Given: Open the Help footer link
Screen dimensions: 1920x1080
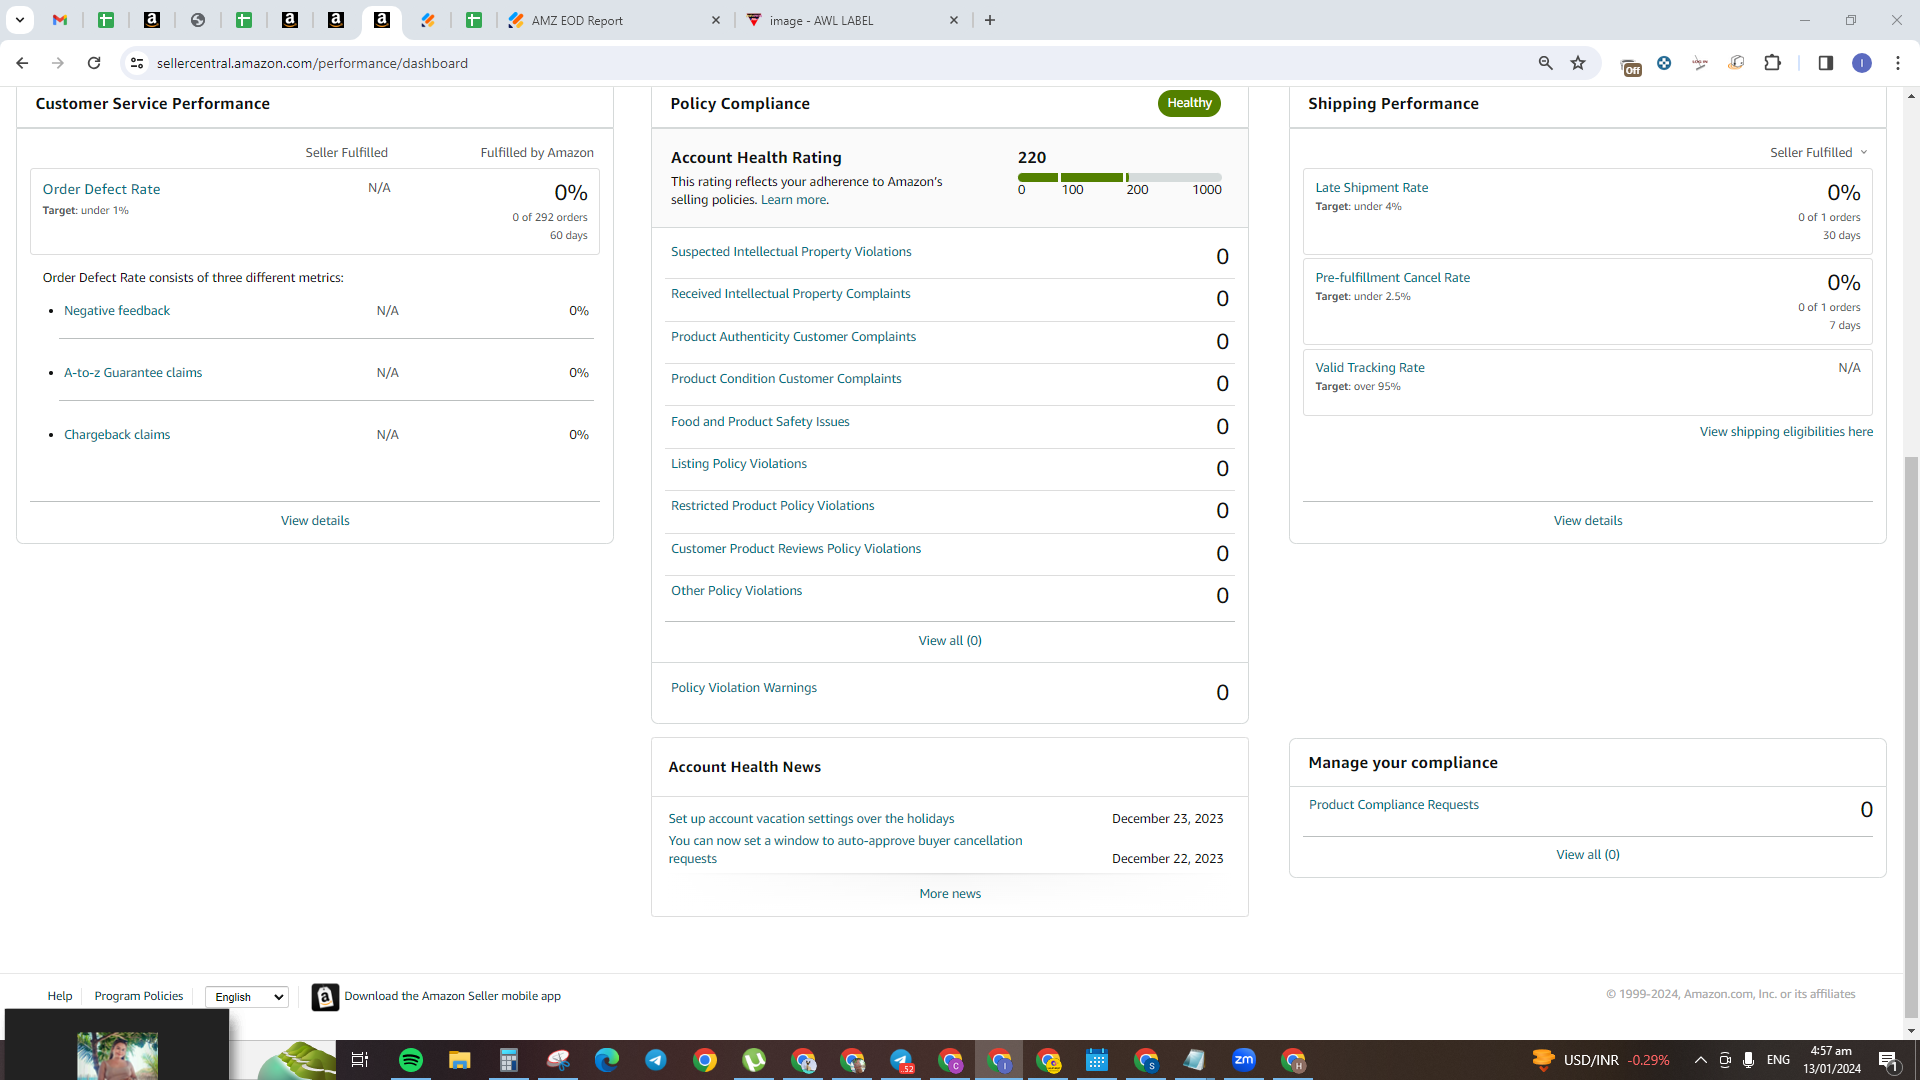Looking at the screenshot, I should point(60,996).
